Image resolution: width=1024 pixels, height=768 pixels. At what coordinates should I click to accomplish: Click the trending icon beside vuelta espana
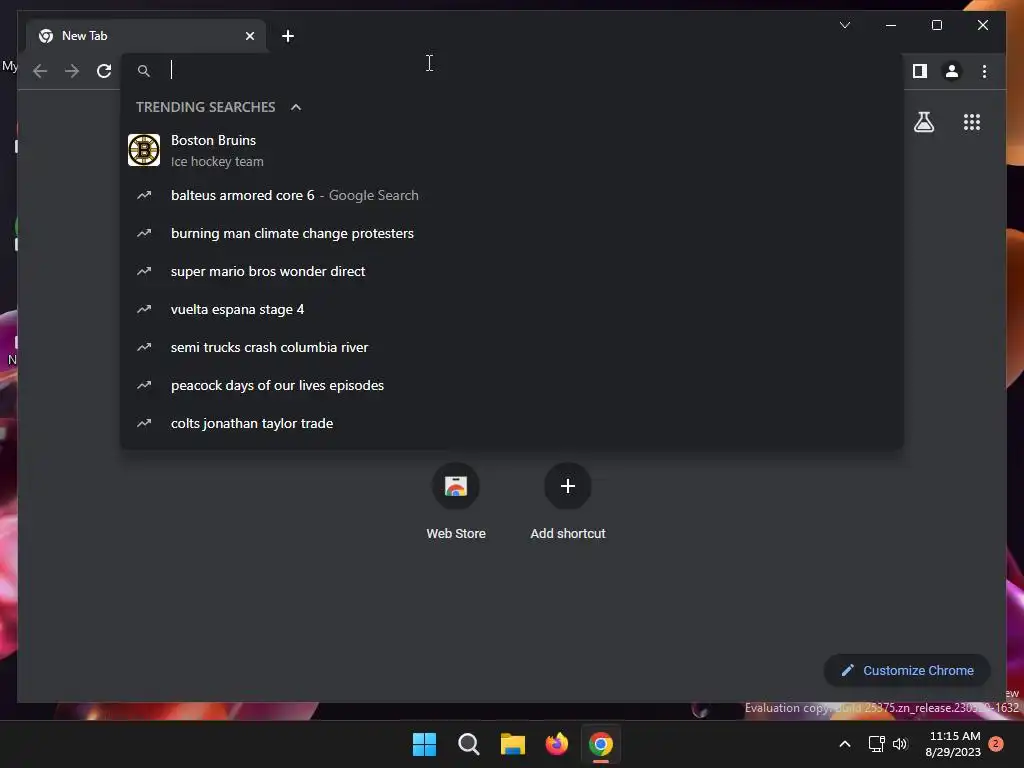(x=144, y=309)
